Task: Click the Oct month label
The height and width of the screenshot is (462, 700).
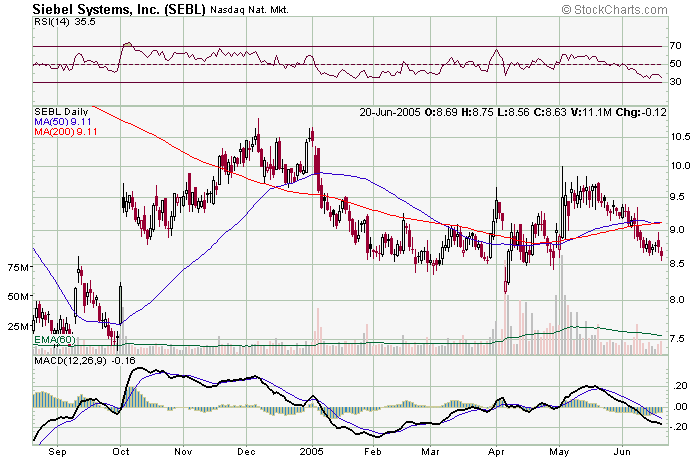Action: pos(121,452)
